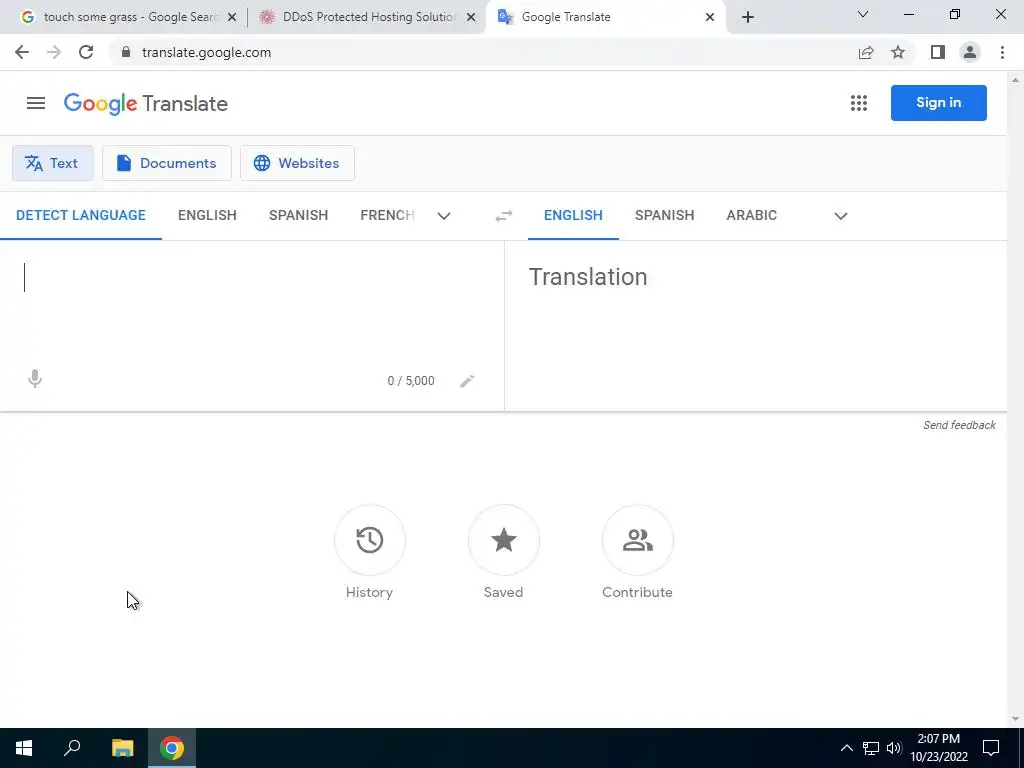Screen dimensions: 1024x768
Task: Click the microphone voice input icon
Action: pos(35,379)
